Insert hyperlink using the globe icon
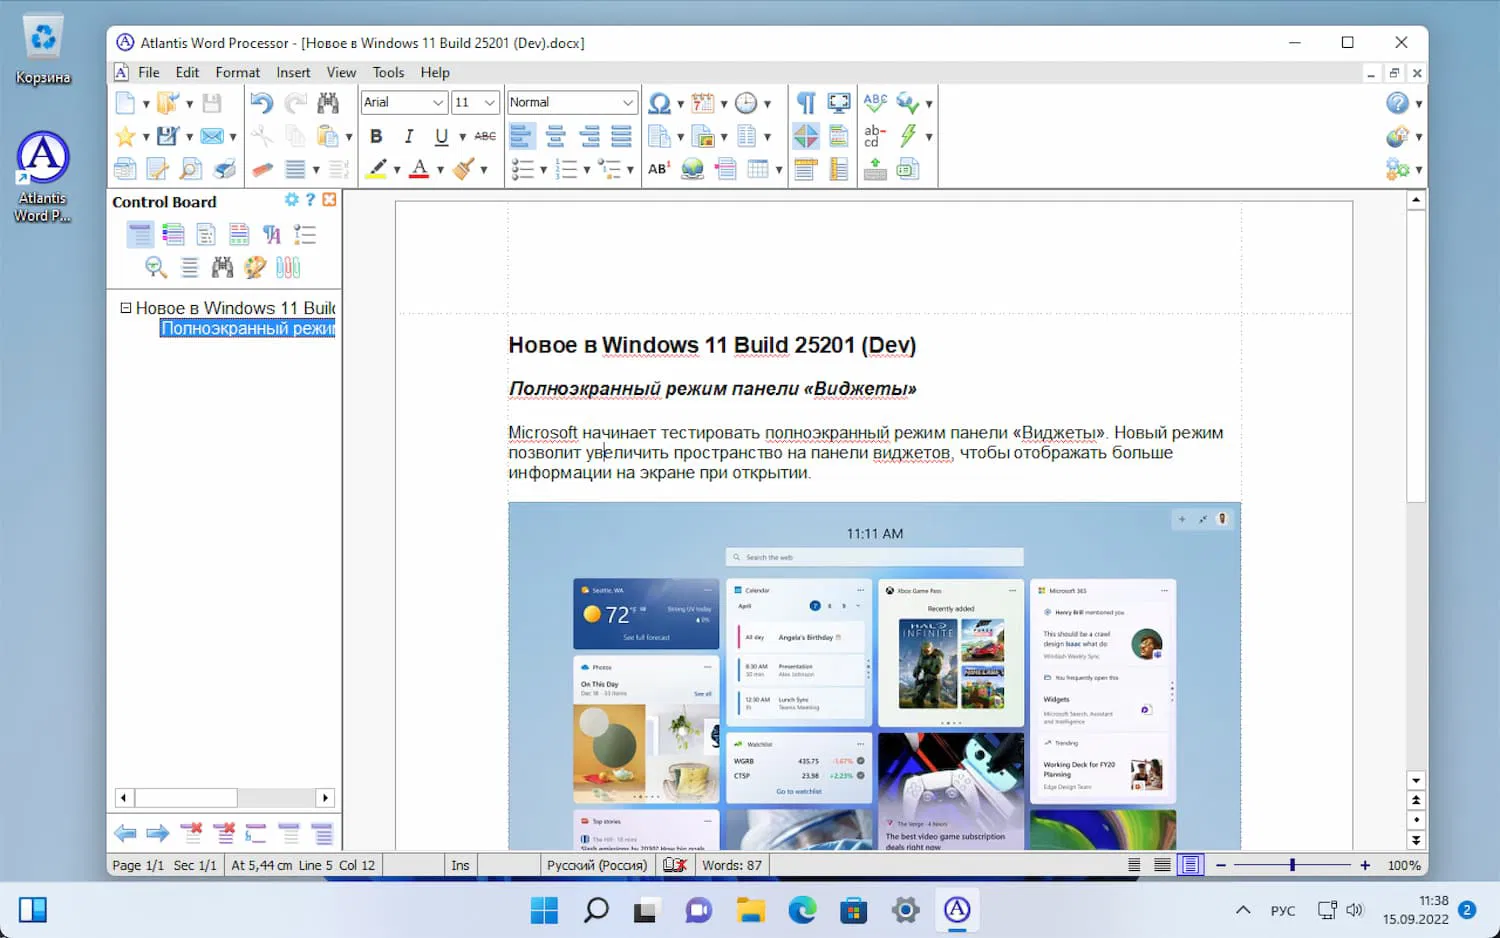Screen dimensions: 1500x938 pyautogui.click(x=692, y=169)
